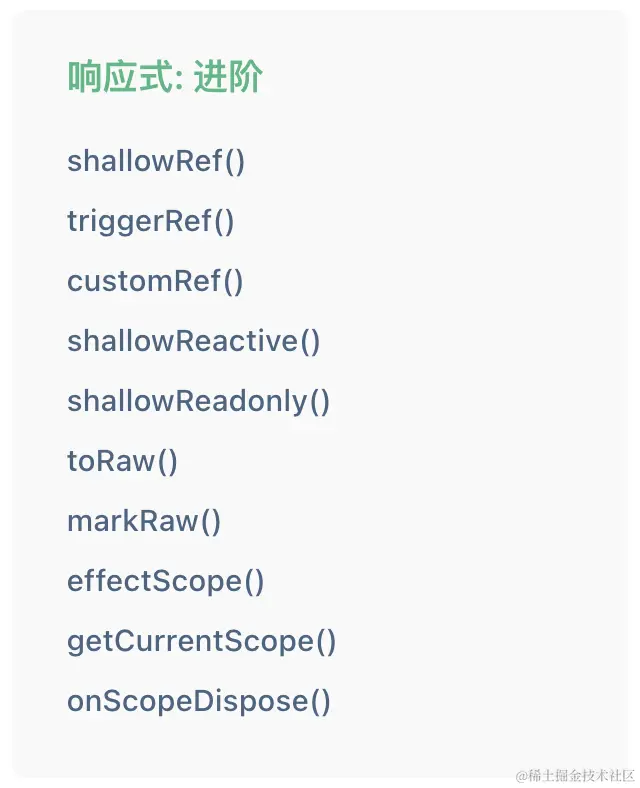
Task: Go to shallowReactive() documentation
Action: tap(194, 341)
